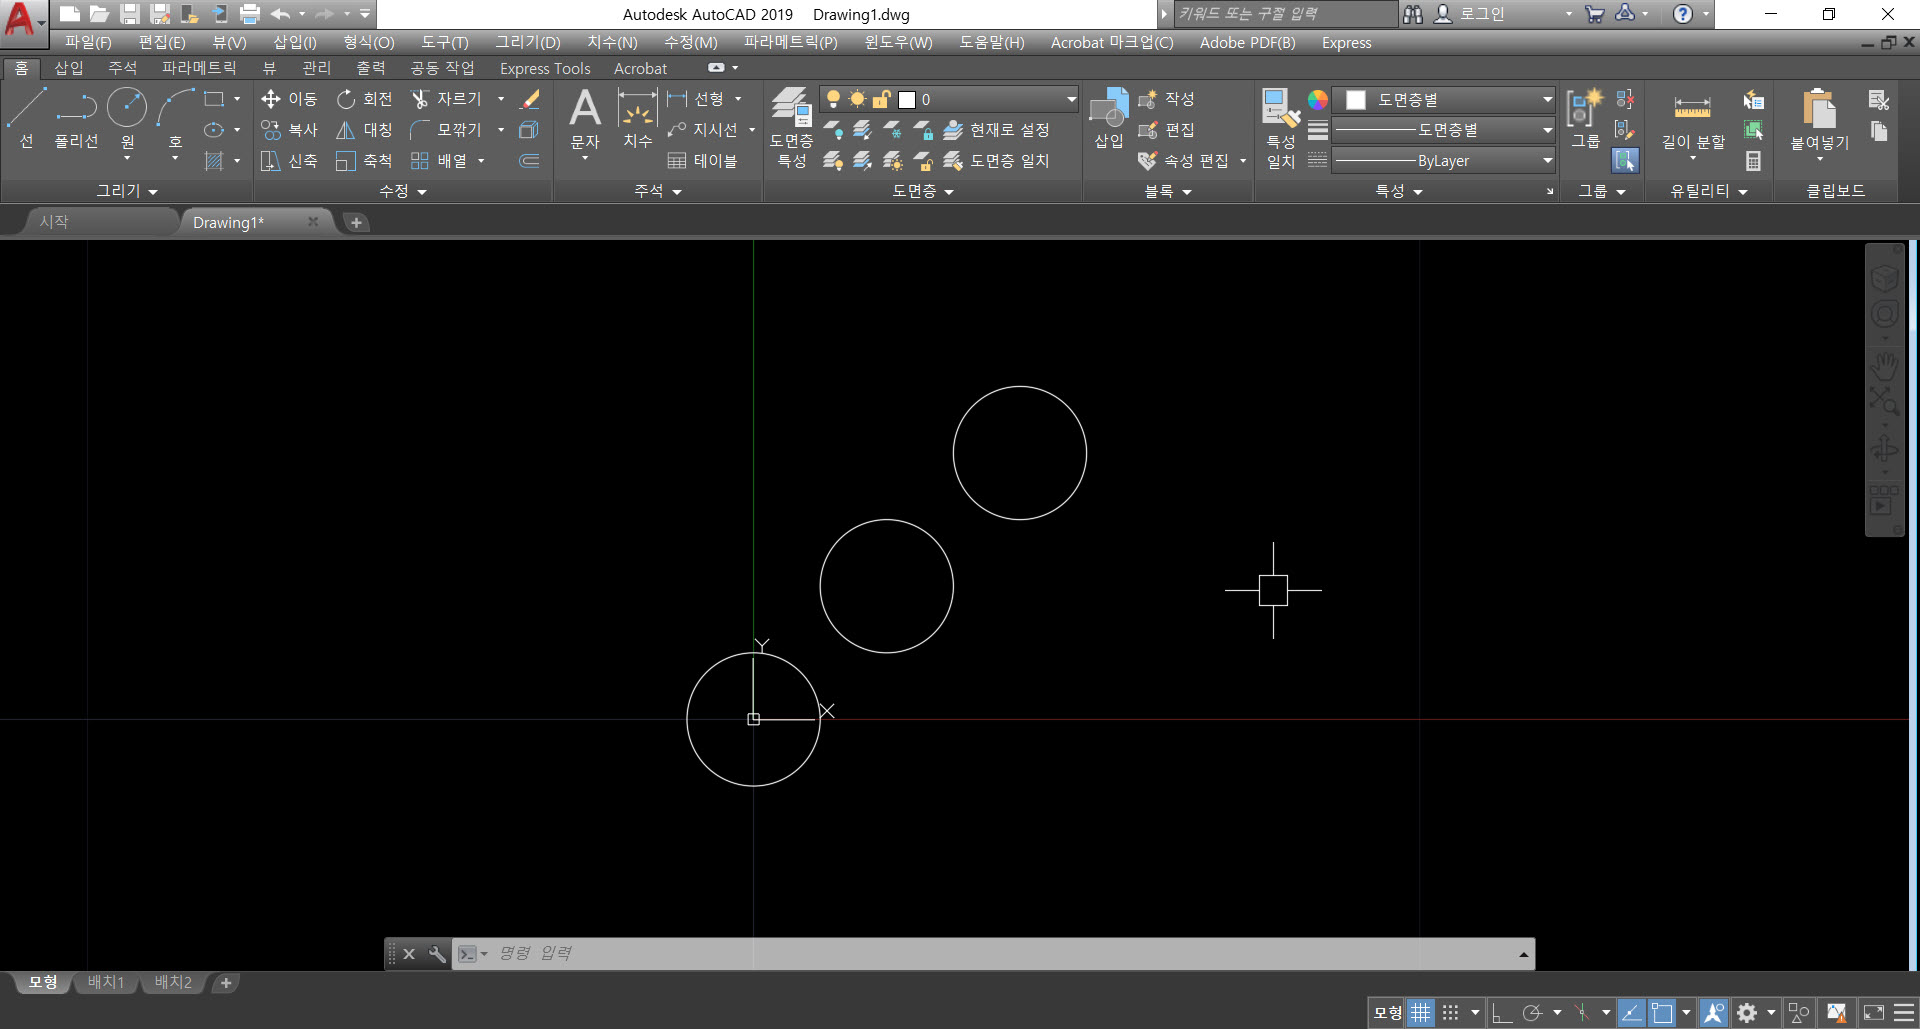1920x1029 pixels.
Task: Click 도면층 일치 (Match Layer) button
Action: click(x=996, y=161)
